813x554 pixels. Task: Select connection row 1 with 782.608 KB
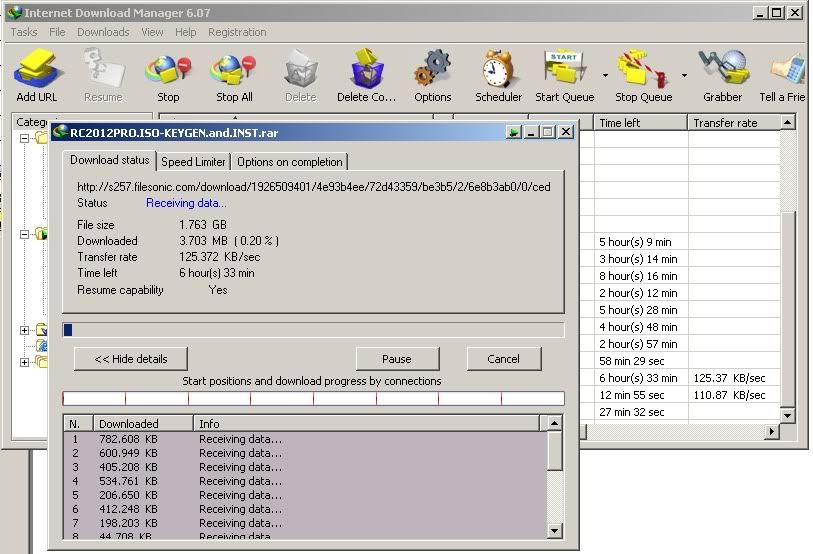[305, 439]
